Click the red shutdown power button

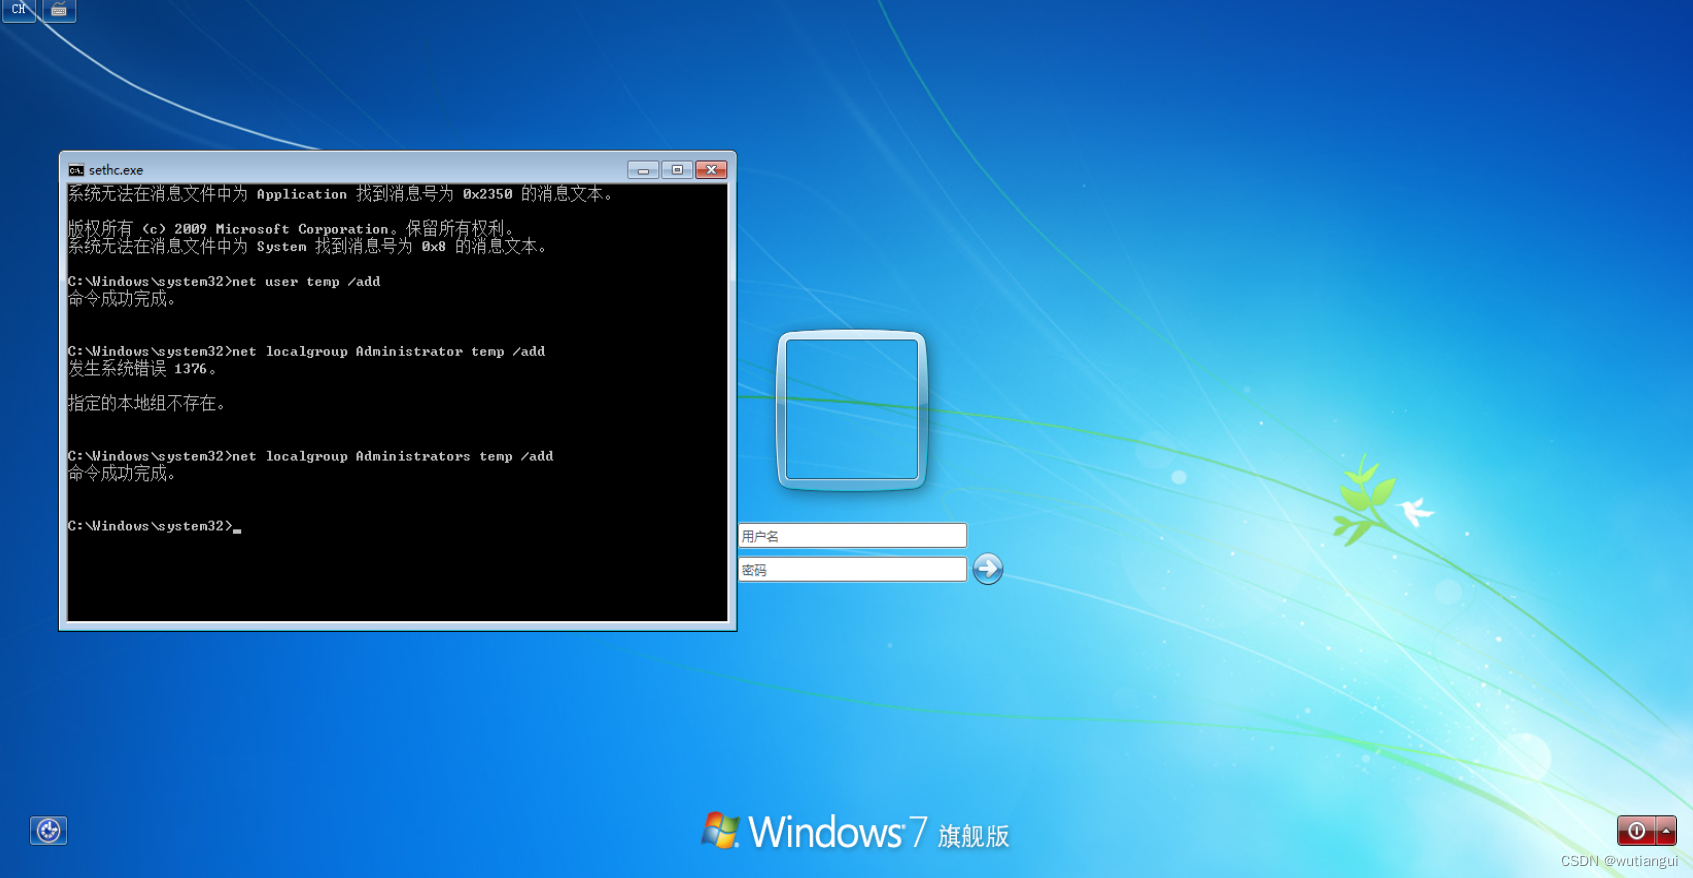(x=1636, y=830)
